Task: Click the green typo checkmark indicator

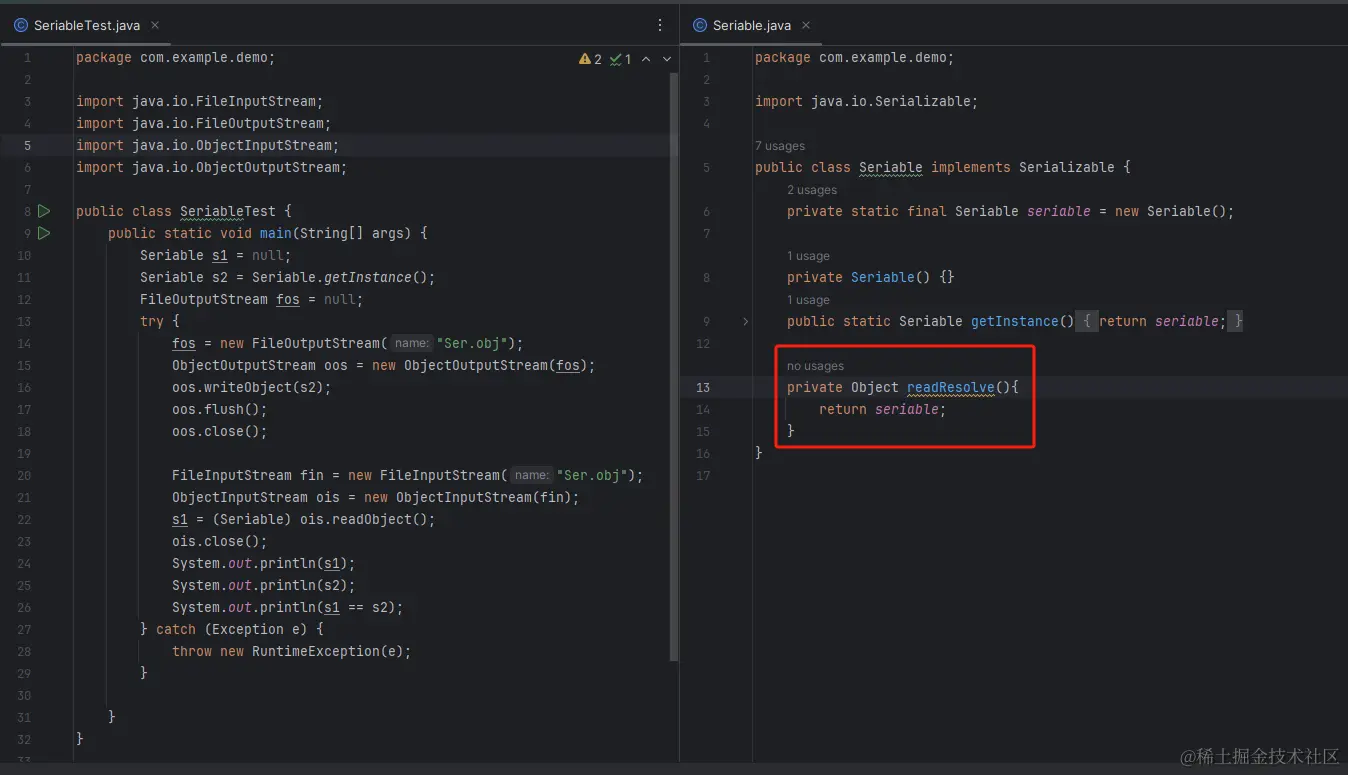Action: click(x=616, y=59)
